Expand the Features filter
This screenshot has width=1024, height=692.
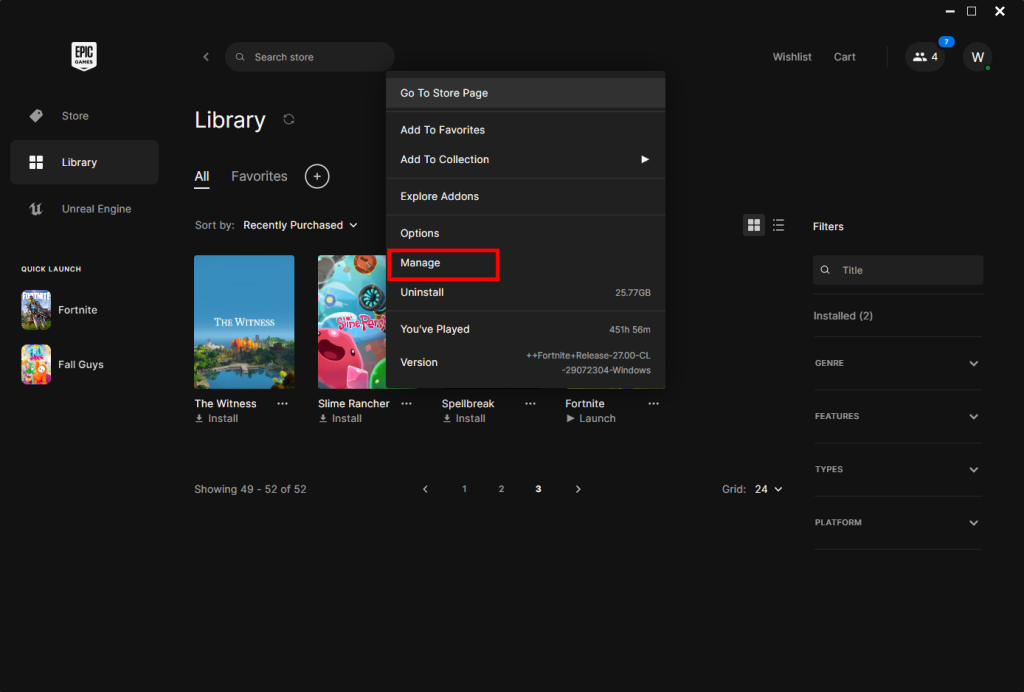(898, 417)
